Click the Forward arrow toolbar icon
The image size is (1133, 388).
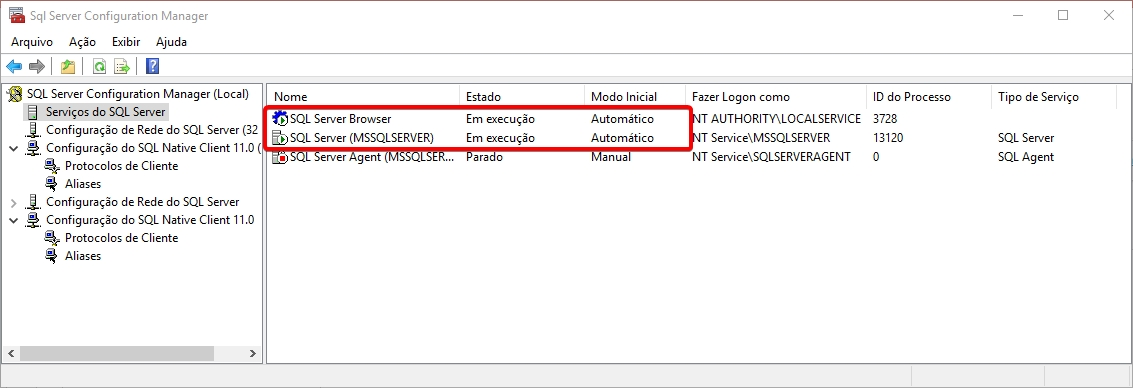point(37,66)
